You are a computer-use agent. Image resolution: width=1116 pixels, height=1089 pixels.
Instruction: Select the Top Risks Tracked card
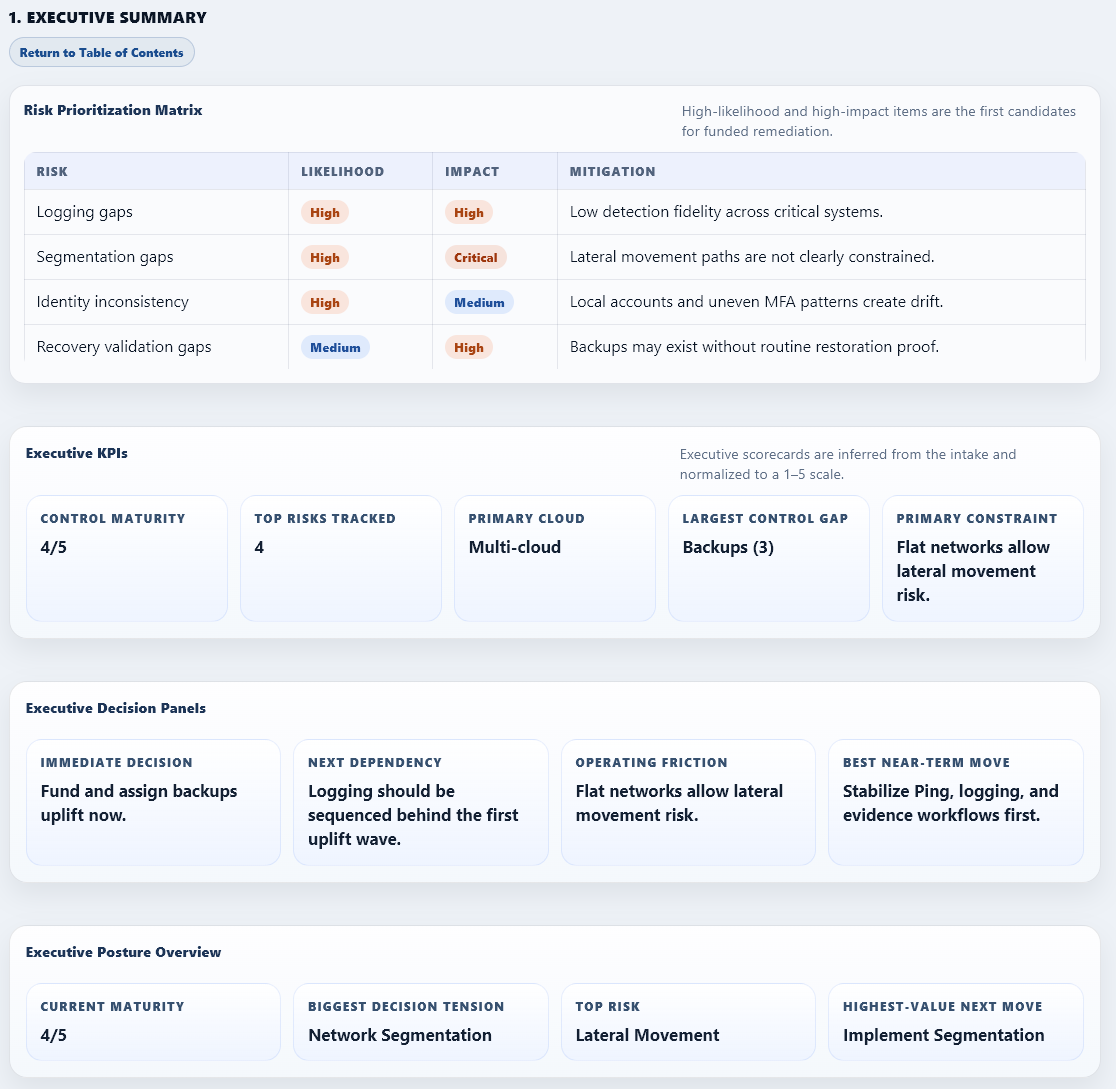coord(340,557)
